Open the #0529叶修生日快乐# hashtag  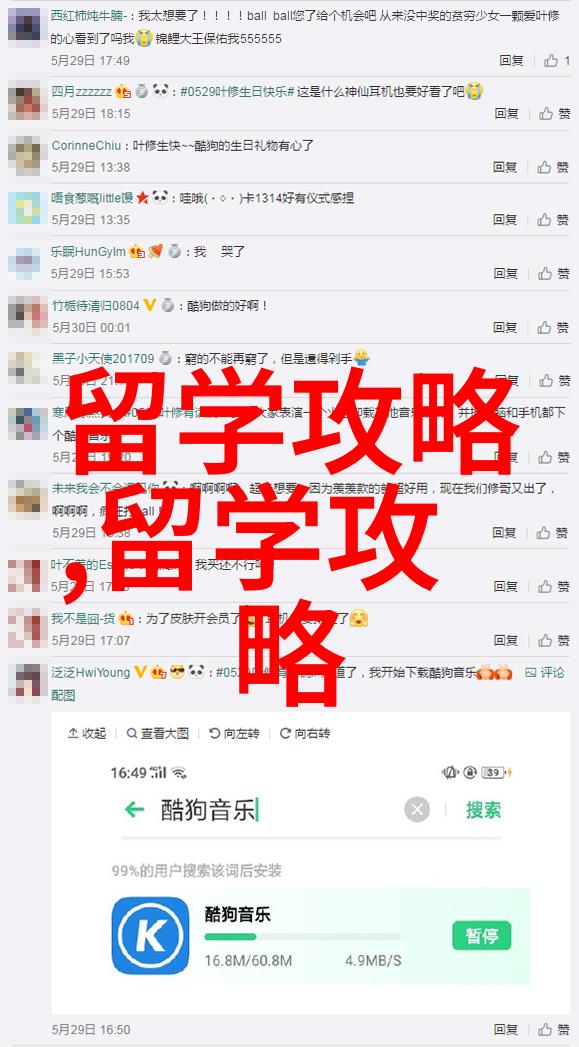[x=237, y=91]
